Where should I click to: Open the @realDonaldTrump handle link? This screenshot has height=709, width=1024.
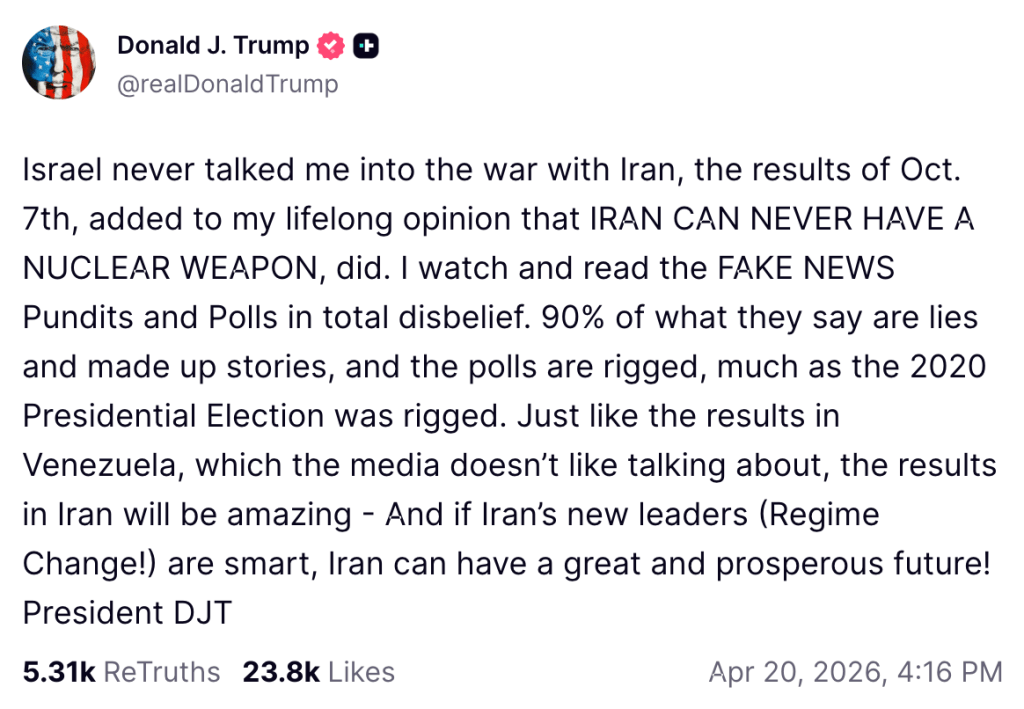tap(227, 84)
